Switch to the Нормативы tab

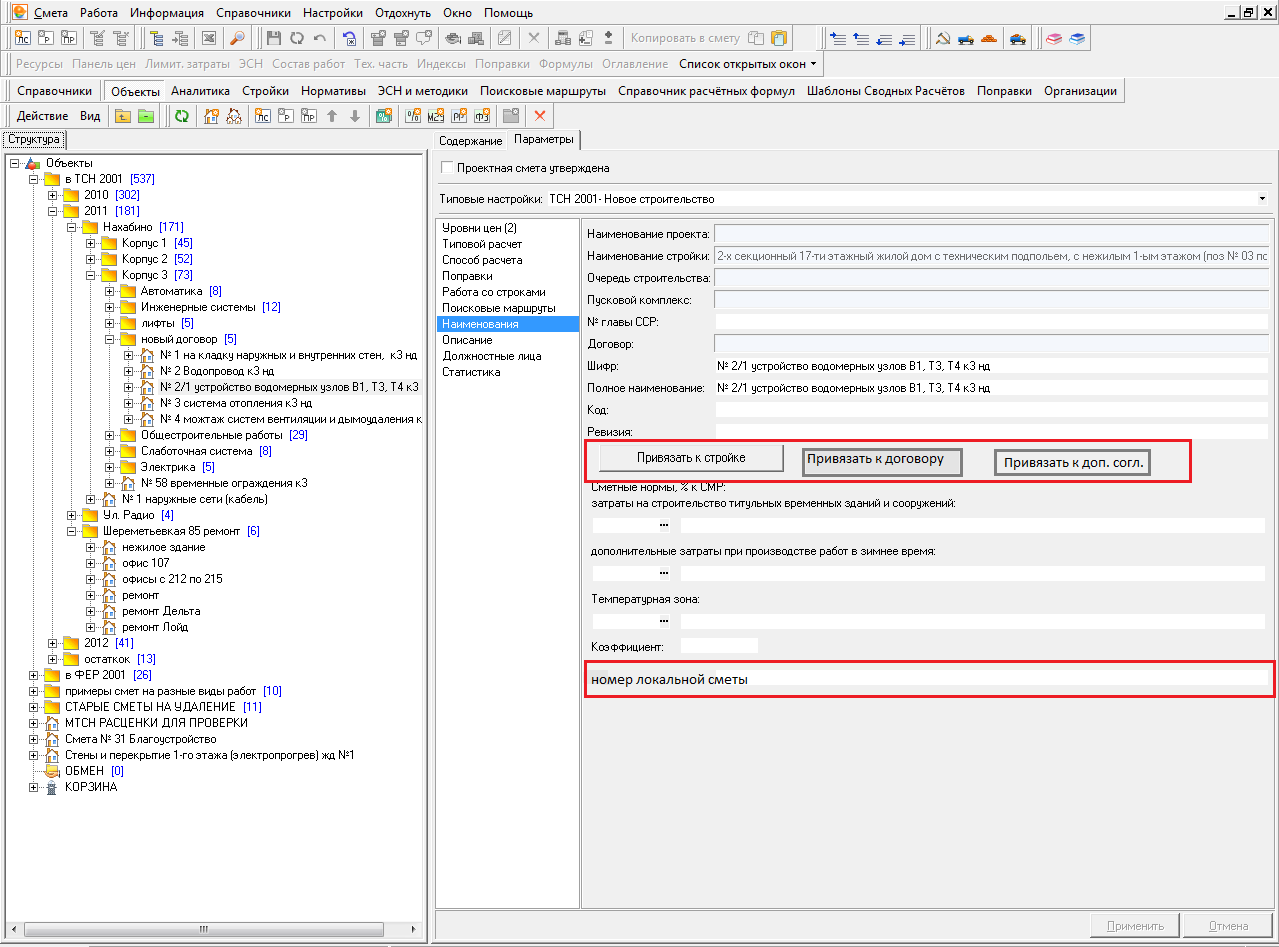pyautogui.click(x=333, y=91)
